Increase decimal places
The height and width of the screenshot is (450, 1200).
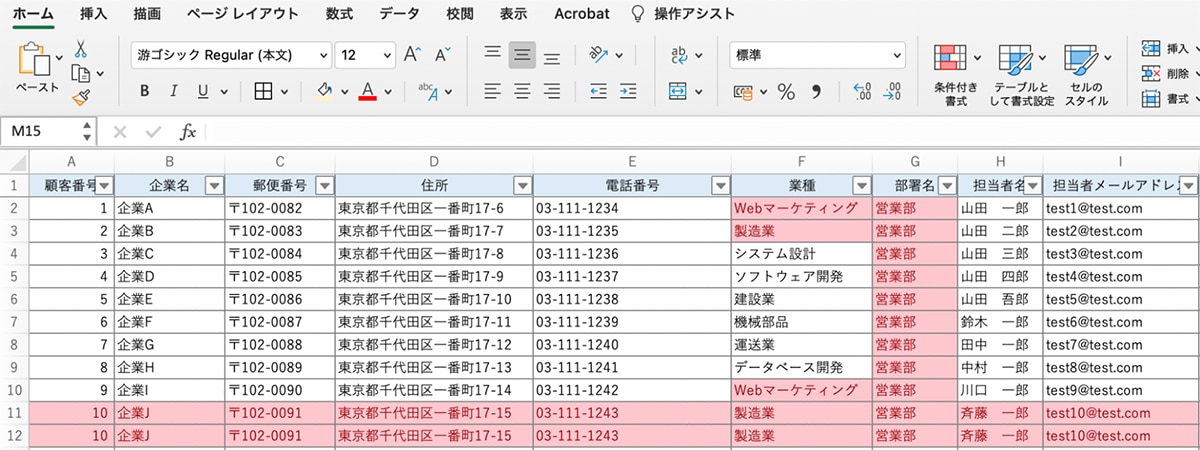point(862,92)
